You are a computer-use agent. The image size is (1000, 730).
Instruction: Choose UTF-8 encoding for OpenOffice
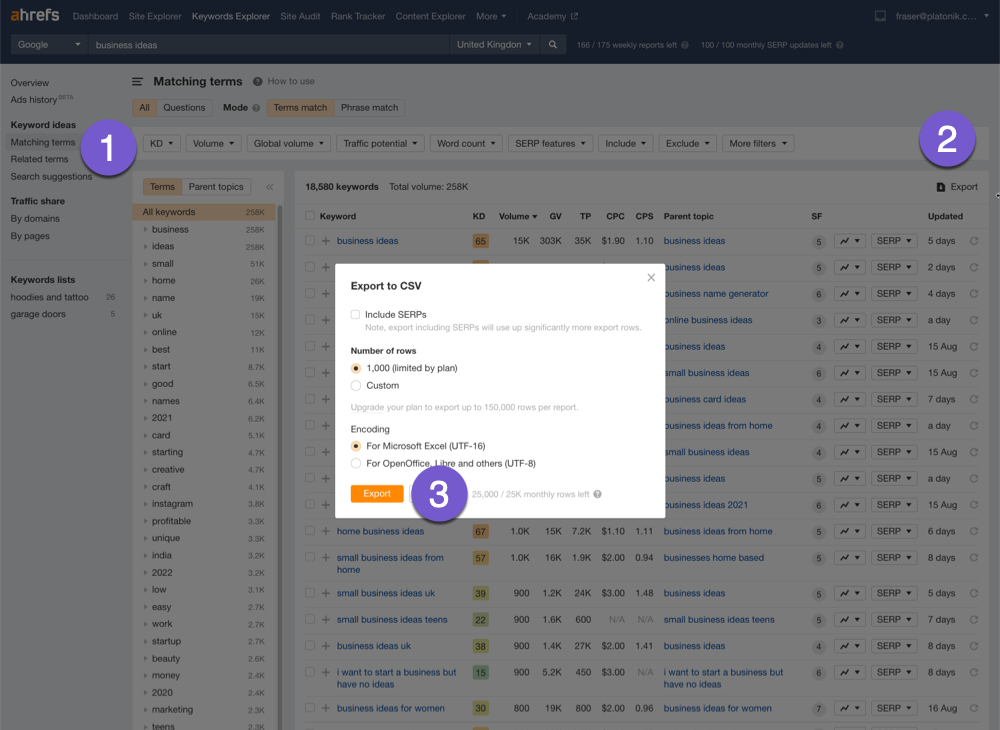[x=356, y=463]
